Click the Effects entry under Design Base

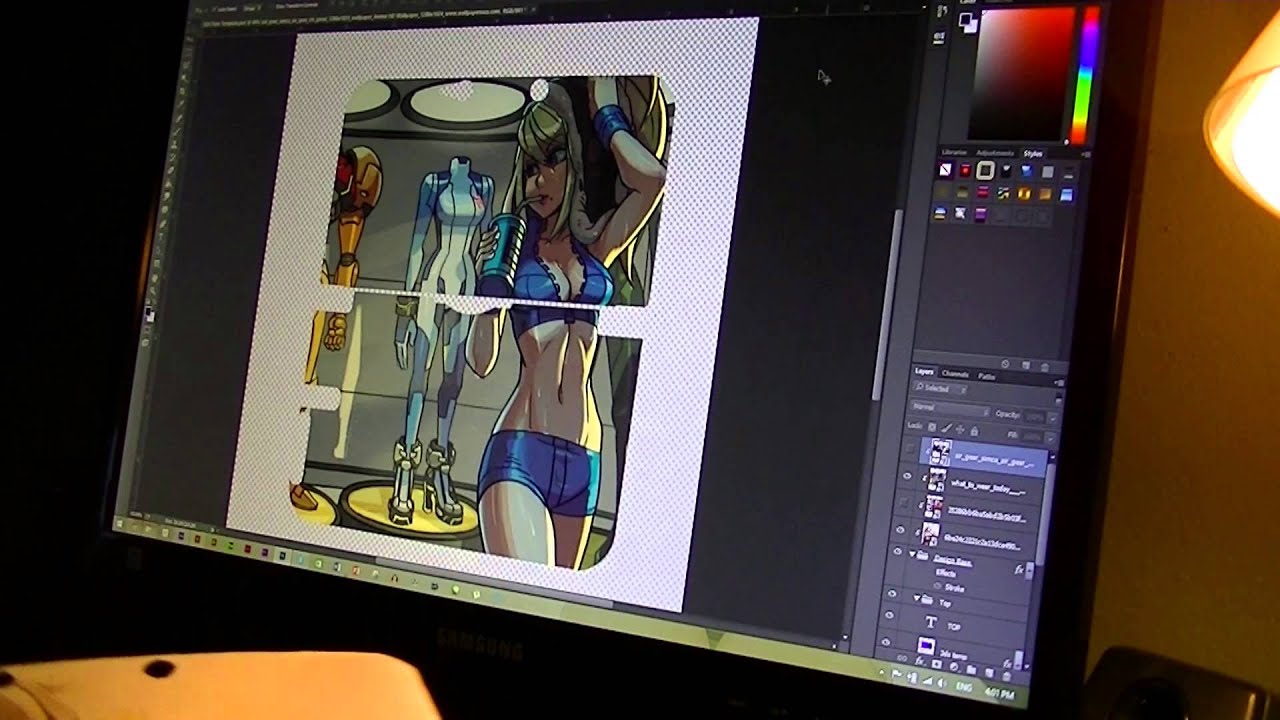point(946,573)
